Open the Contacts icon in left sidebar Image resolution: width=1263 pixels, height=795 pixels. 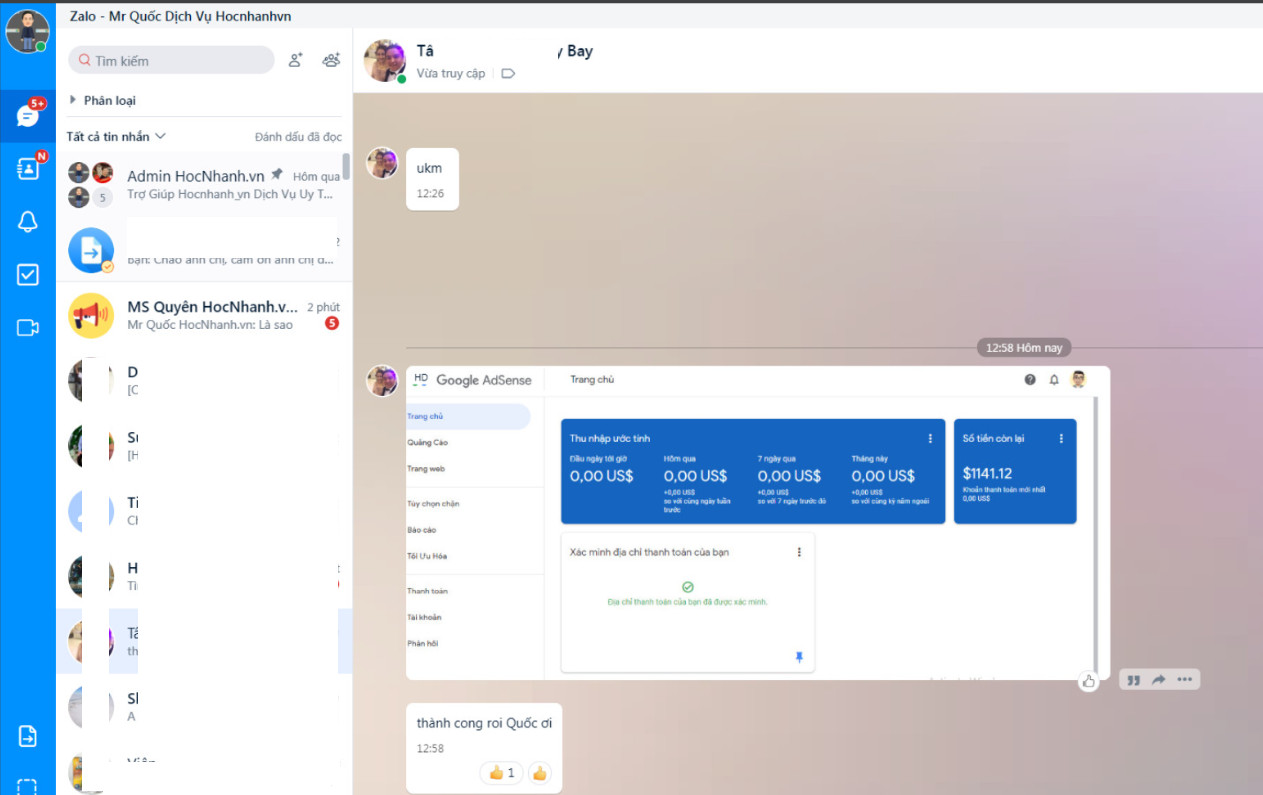click(28, 168)
